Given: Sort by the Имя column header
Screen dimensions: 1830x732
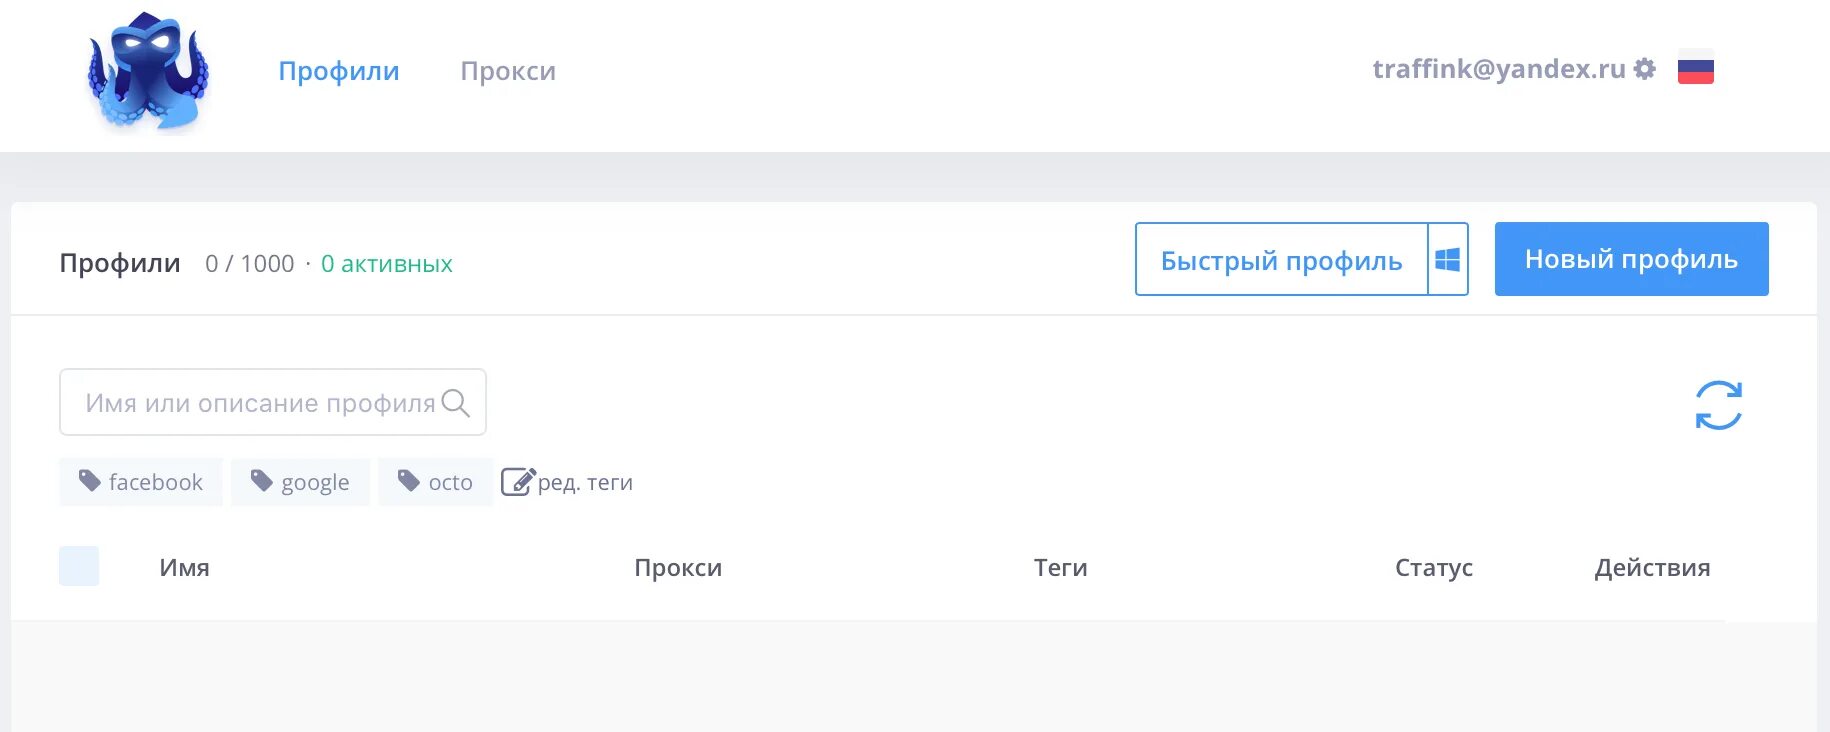Looking at the screenshot, I should 184,567.
